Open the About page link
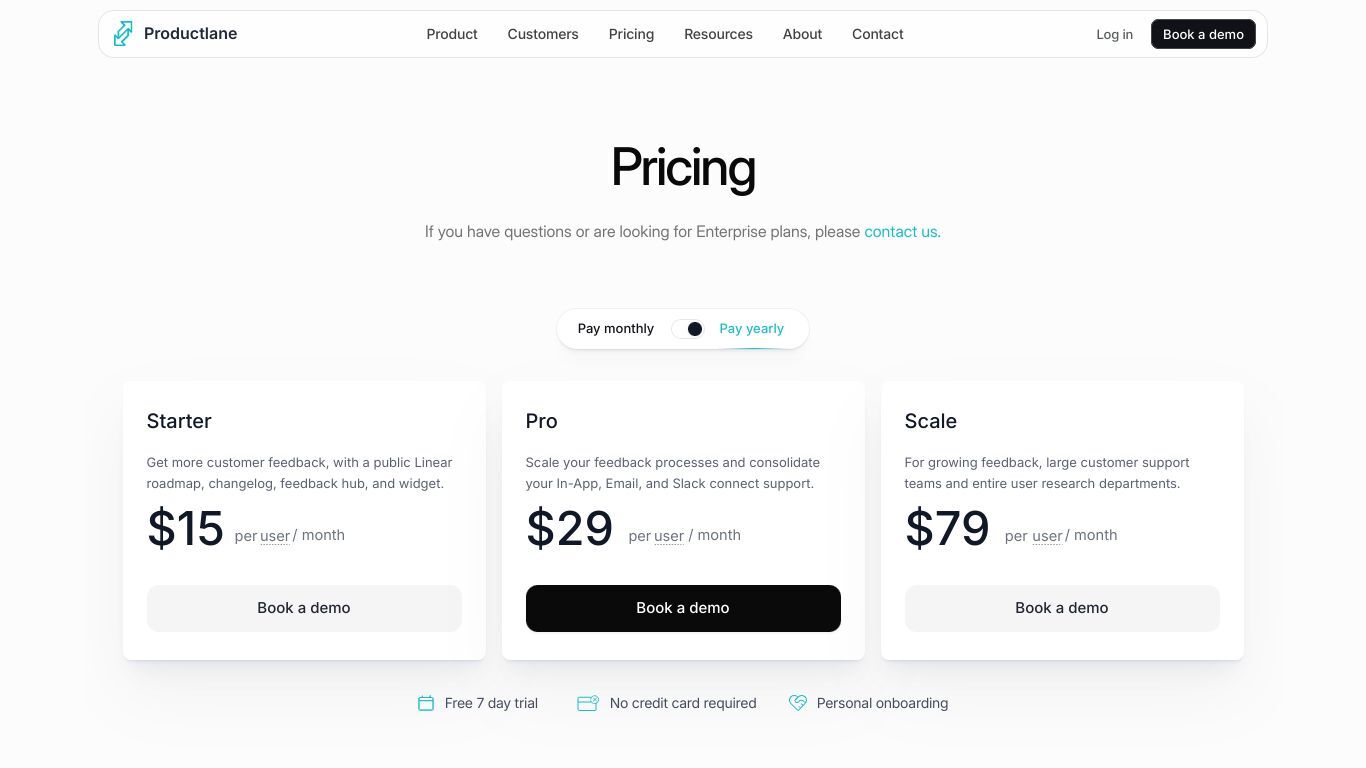This screenshot has height=768, width=1366. click(802, 34)
